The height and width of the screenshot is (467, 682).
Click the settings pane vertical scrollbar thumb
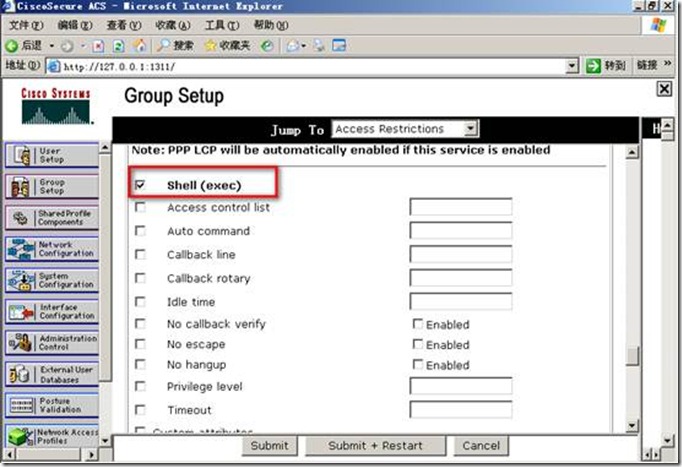pos(632,356)
